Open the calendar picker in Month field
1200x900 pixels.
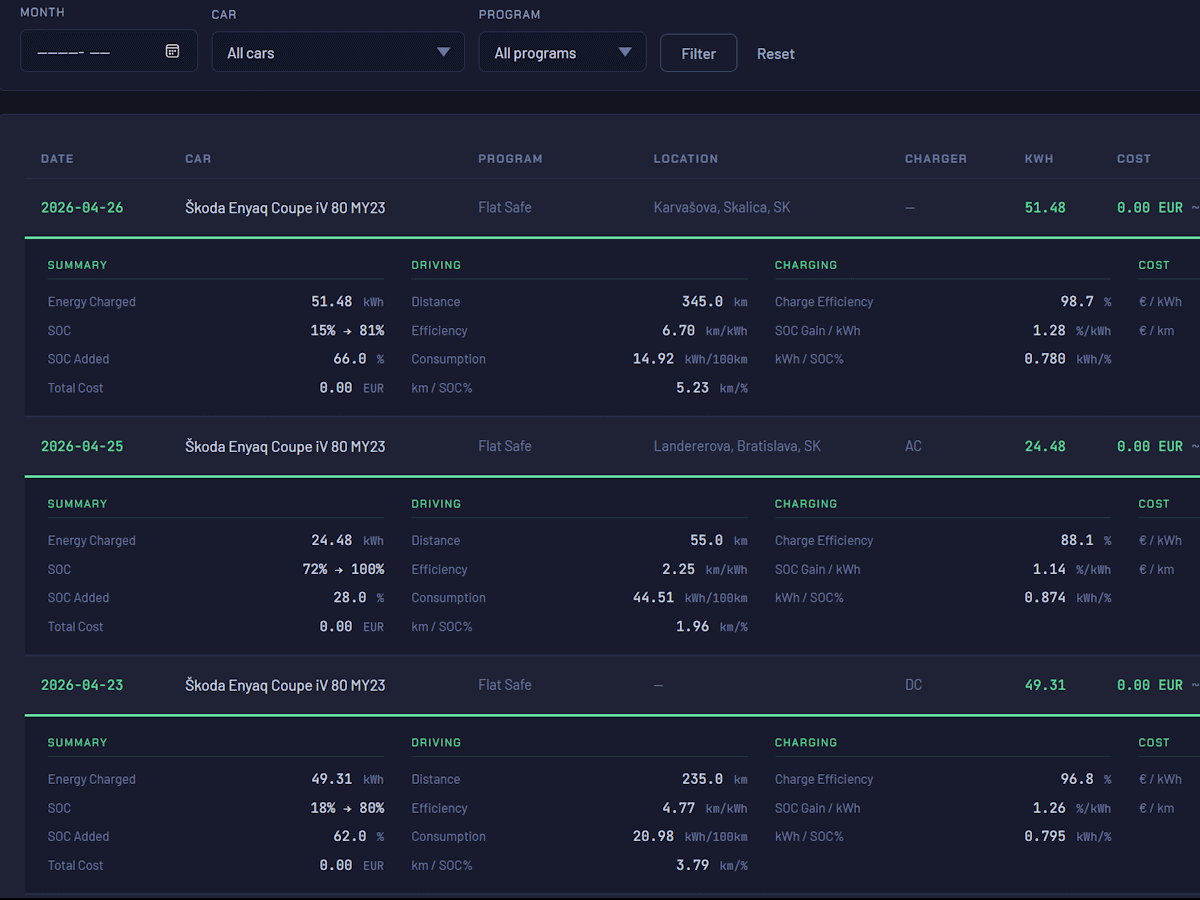172,51
